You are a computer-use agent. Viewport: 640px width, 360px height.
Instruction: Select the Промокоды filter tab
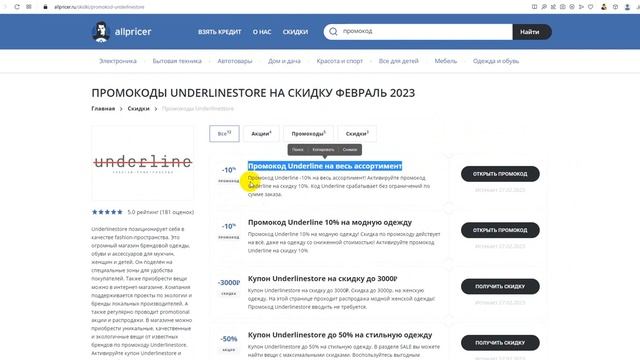pyautogui.click(x=309, y=133)
